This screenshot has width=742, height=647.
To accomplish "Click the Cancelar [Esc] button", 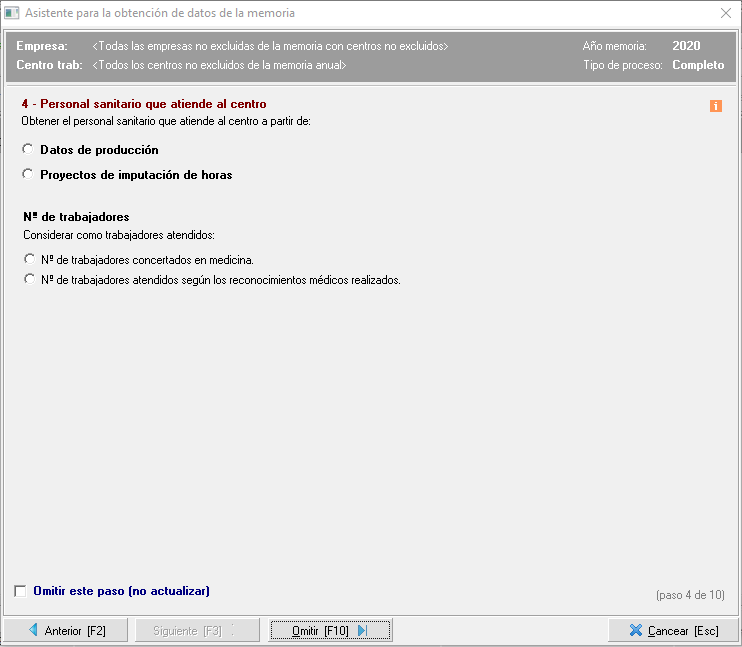I will [x=673, y=630].
